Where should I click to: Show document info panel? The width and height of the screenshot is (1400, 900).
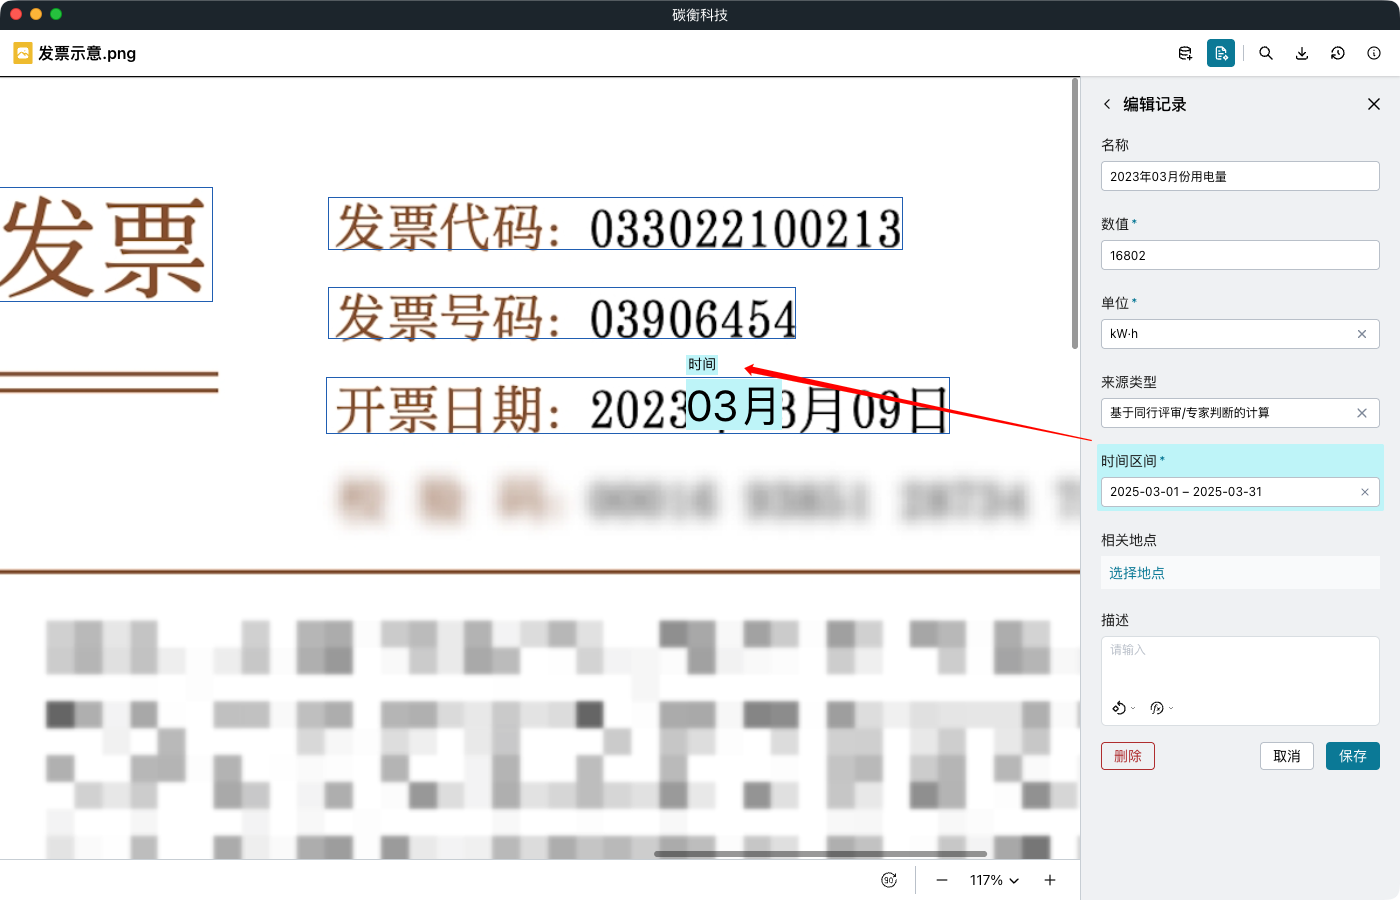tap(1374, 53)
